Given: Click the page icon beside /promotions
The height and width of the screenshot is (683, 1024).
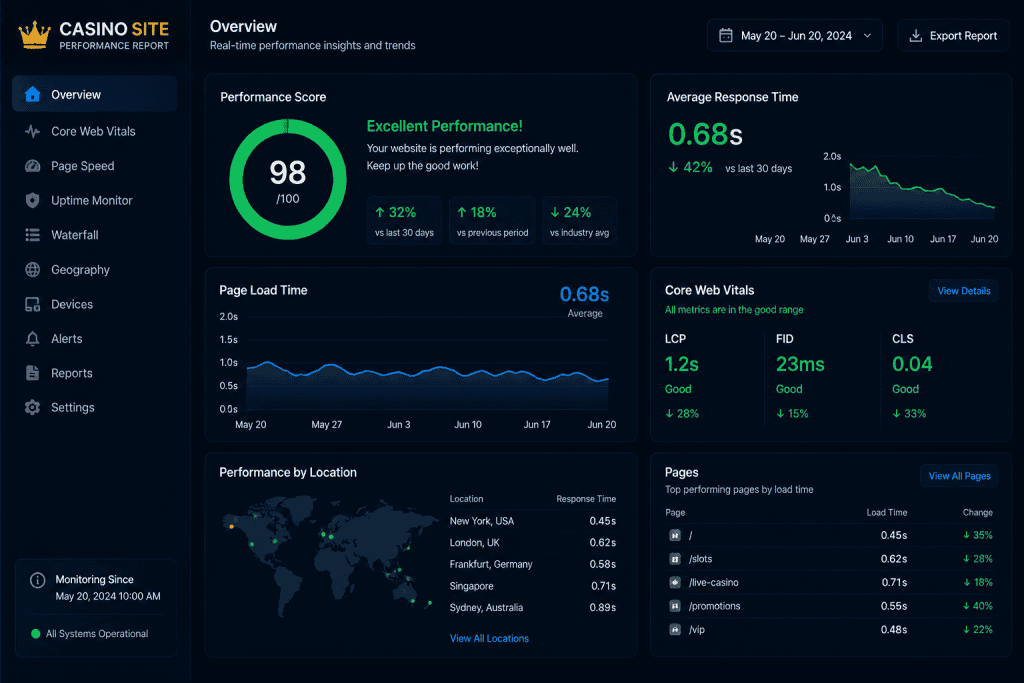Looking at the screenshot, I should tap(675, 606).
